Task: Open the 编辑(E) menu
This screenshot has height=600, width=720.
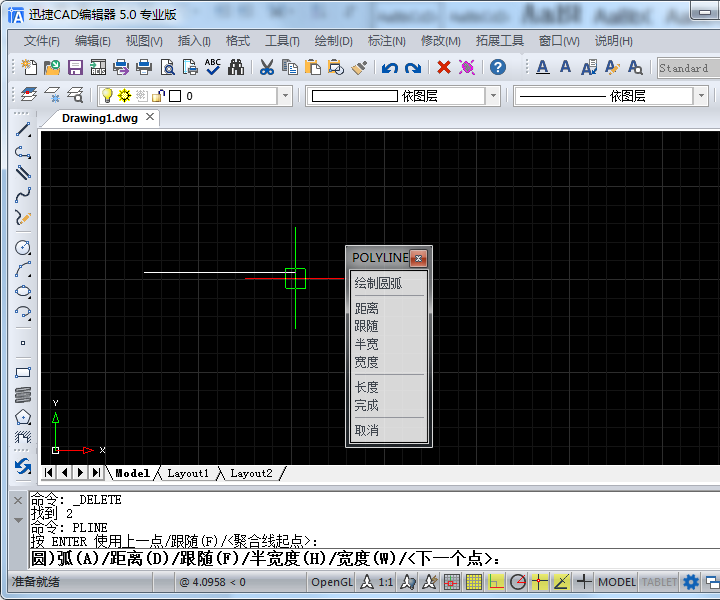Action: click(92, 41)
